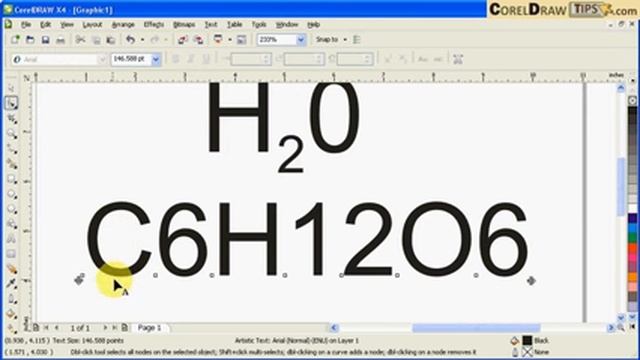Toggle bold formatting on property bar
Screen dimensions: 640x360
[176, 59]
